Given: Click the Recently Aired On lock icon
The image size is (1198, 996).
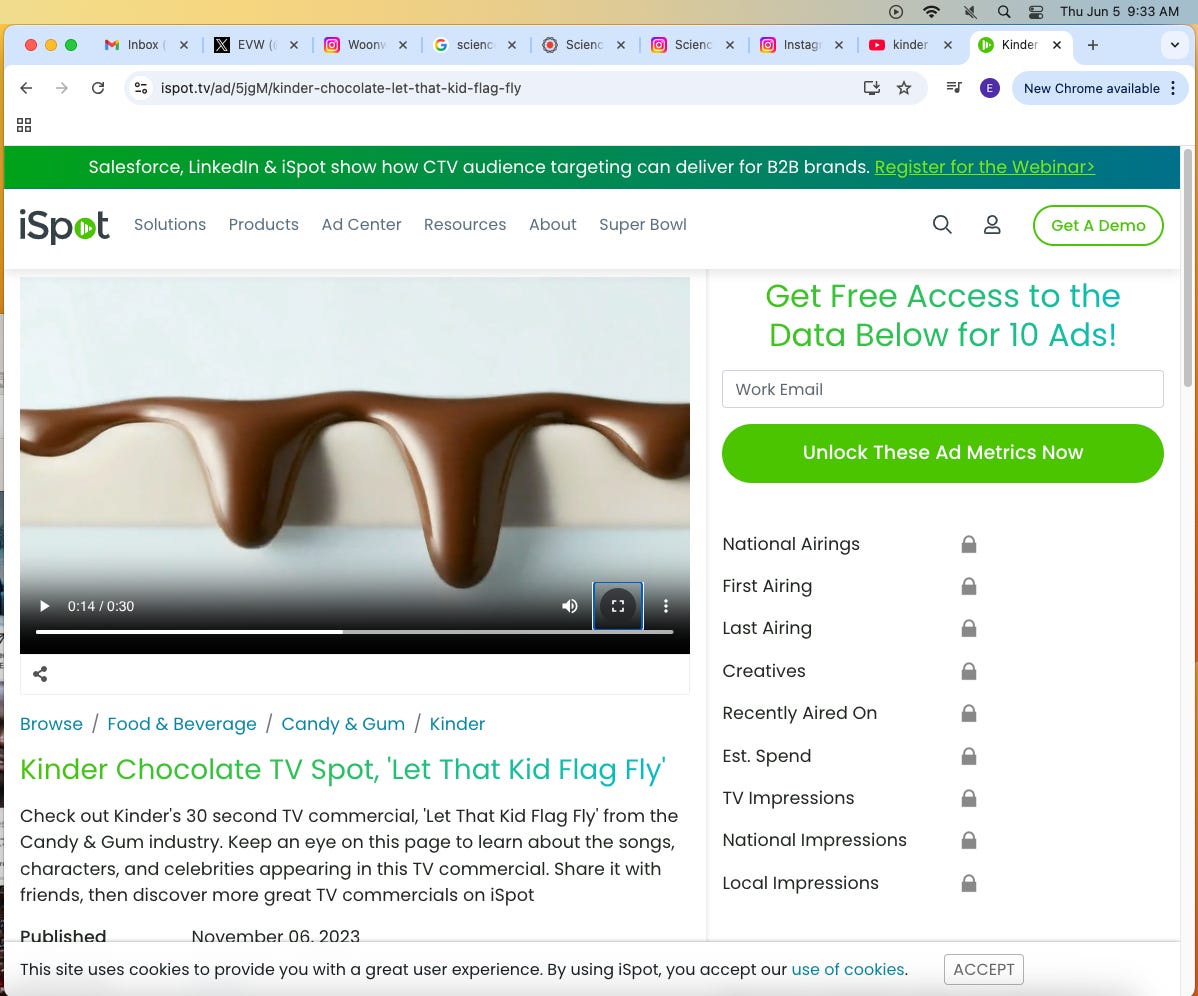Looking at the screenshot, I should tap(969, 713).
